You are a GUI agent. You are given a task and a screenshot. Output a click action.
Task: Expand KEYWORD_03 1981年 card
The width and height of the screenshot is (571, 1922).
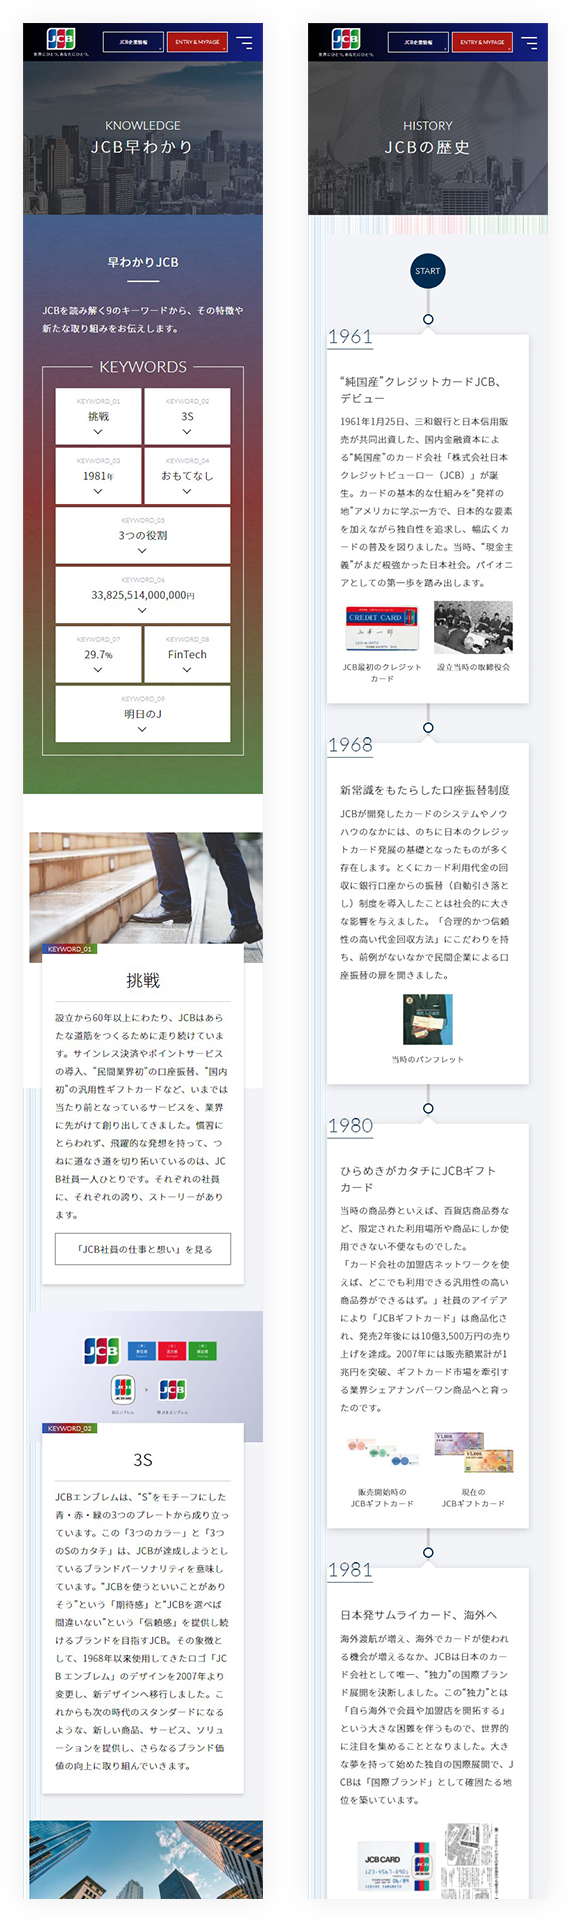click(x=98, y=475)
